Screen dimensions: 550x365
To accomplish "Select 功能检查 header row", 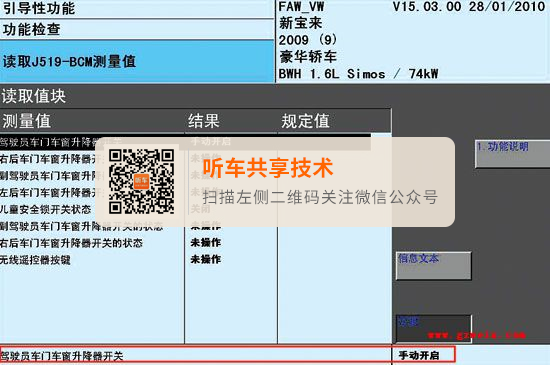I will 137,29.
